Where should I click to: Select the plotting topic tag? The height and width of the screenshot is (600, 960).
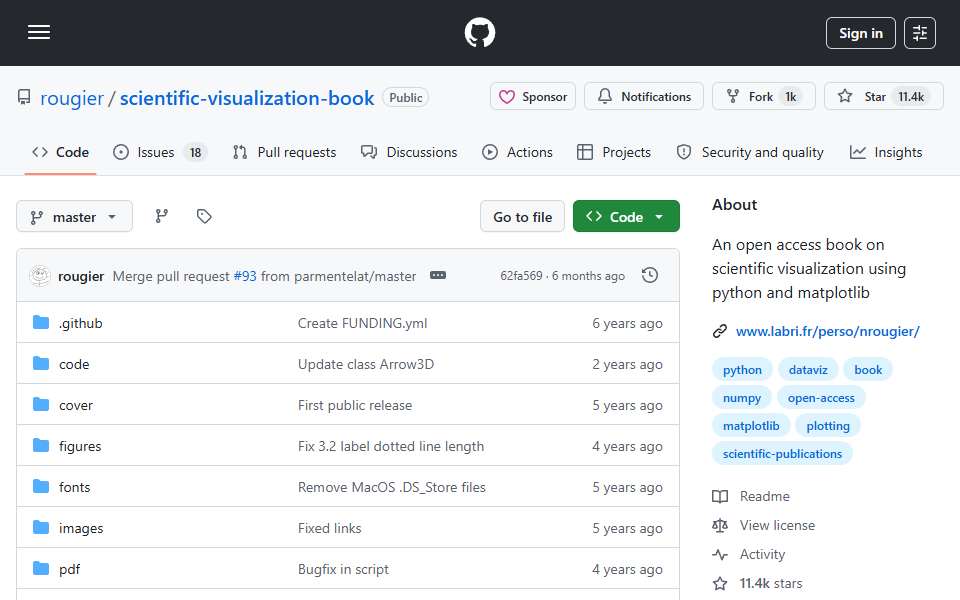tap(828, 426)
